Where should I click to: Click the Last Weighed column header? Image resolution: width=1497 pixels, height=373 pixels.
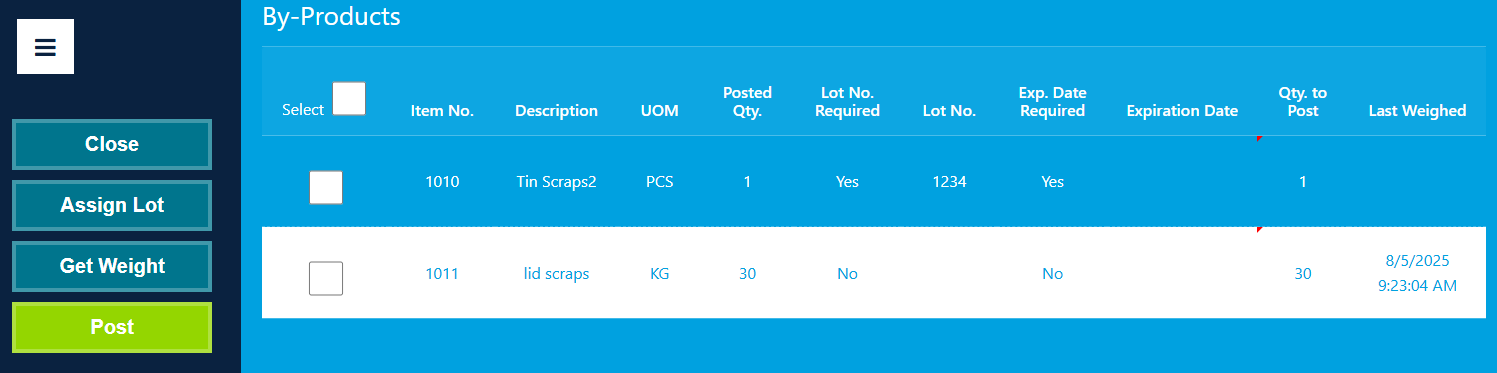click(x=1417, y=111)
